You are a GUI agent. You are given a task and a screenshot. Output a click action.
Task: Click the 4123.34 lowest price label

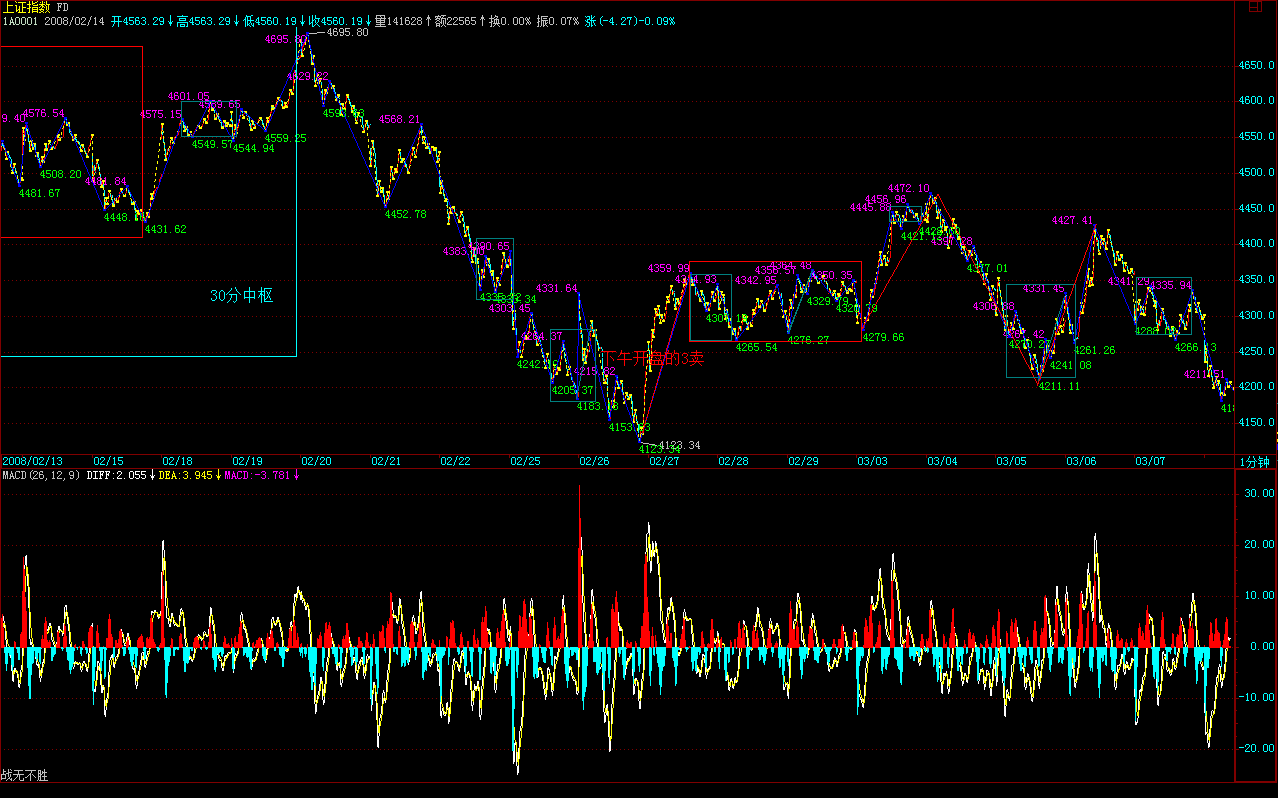tap(680, 445)
